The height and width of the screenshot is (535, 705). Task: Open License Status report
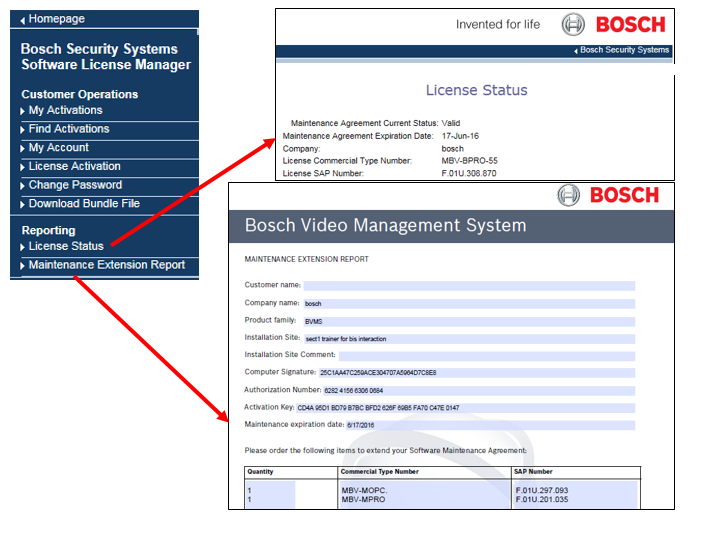point(66,246)
